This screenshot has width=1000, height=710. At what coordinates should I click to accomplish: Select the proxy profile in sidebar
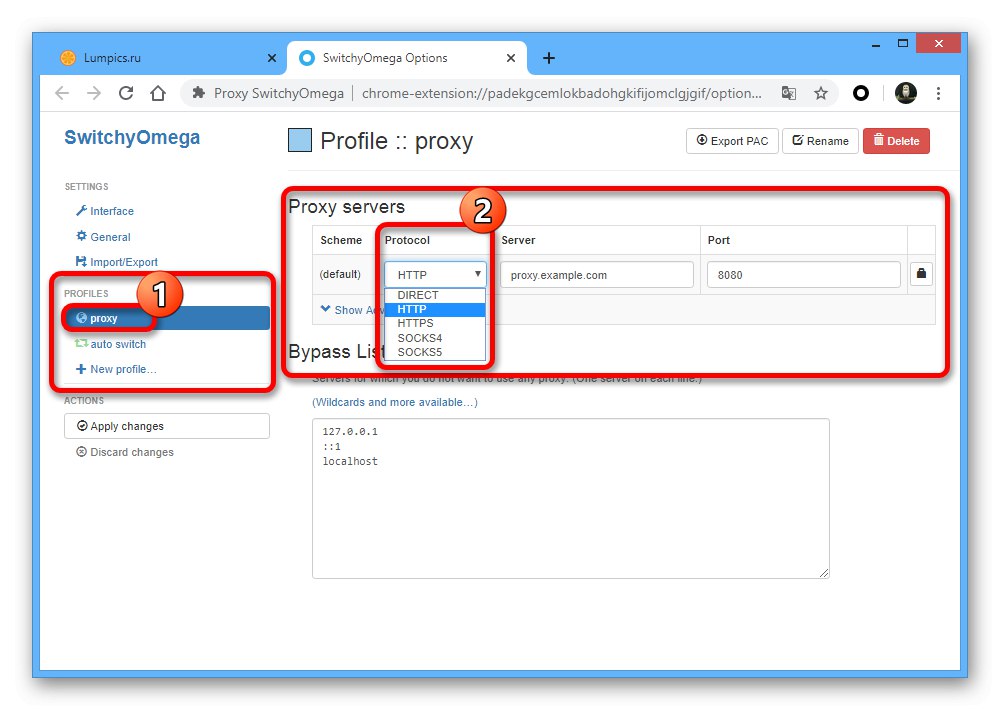tap(167, 318)
